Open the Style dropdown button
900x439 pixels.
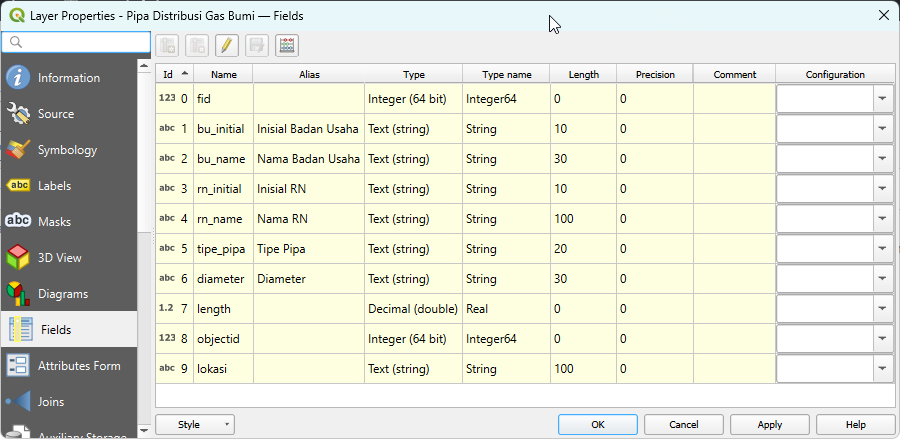(195, 424)
